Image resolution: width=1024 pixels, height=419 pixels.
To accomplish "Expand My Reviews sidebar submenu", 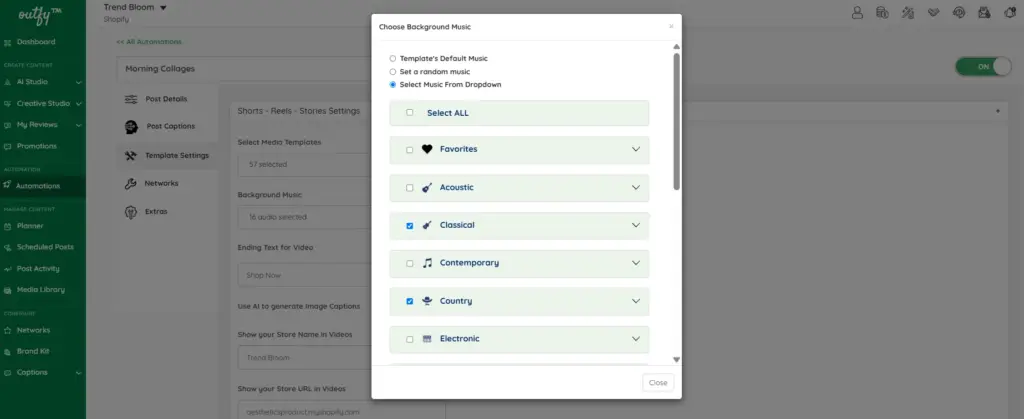I will [78, 125].
